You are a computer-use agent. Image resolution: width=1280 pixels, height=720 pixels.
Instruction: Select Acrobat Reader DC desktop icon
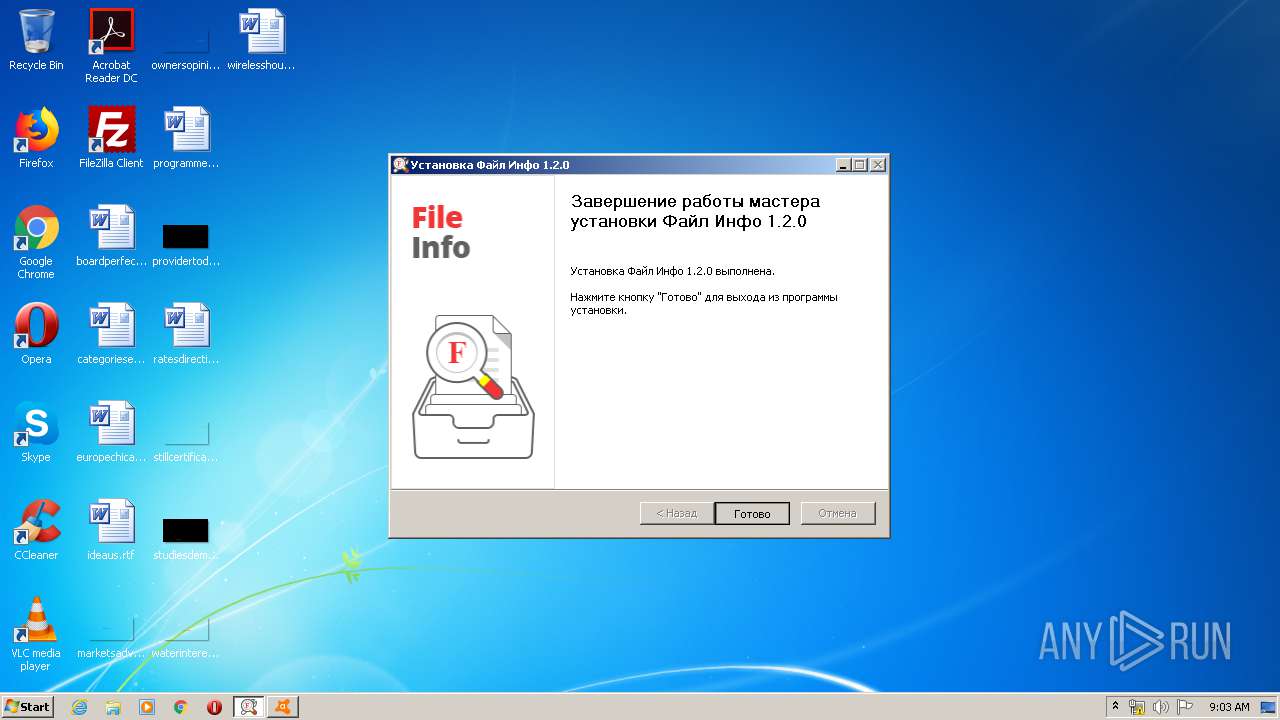pyautogui.click(x=111, y=46)
